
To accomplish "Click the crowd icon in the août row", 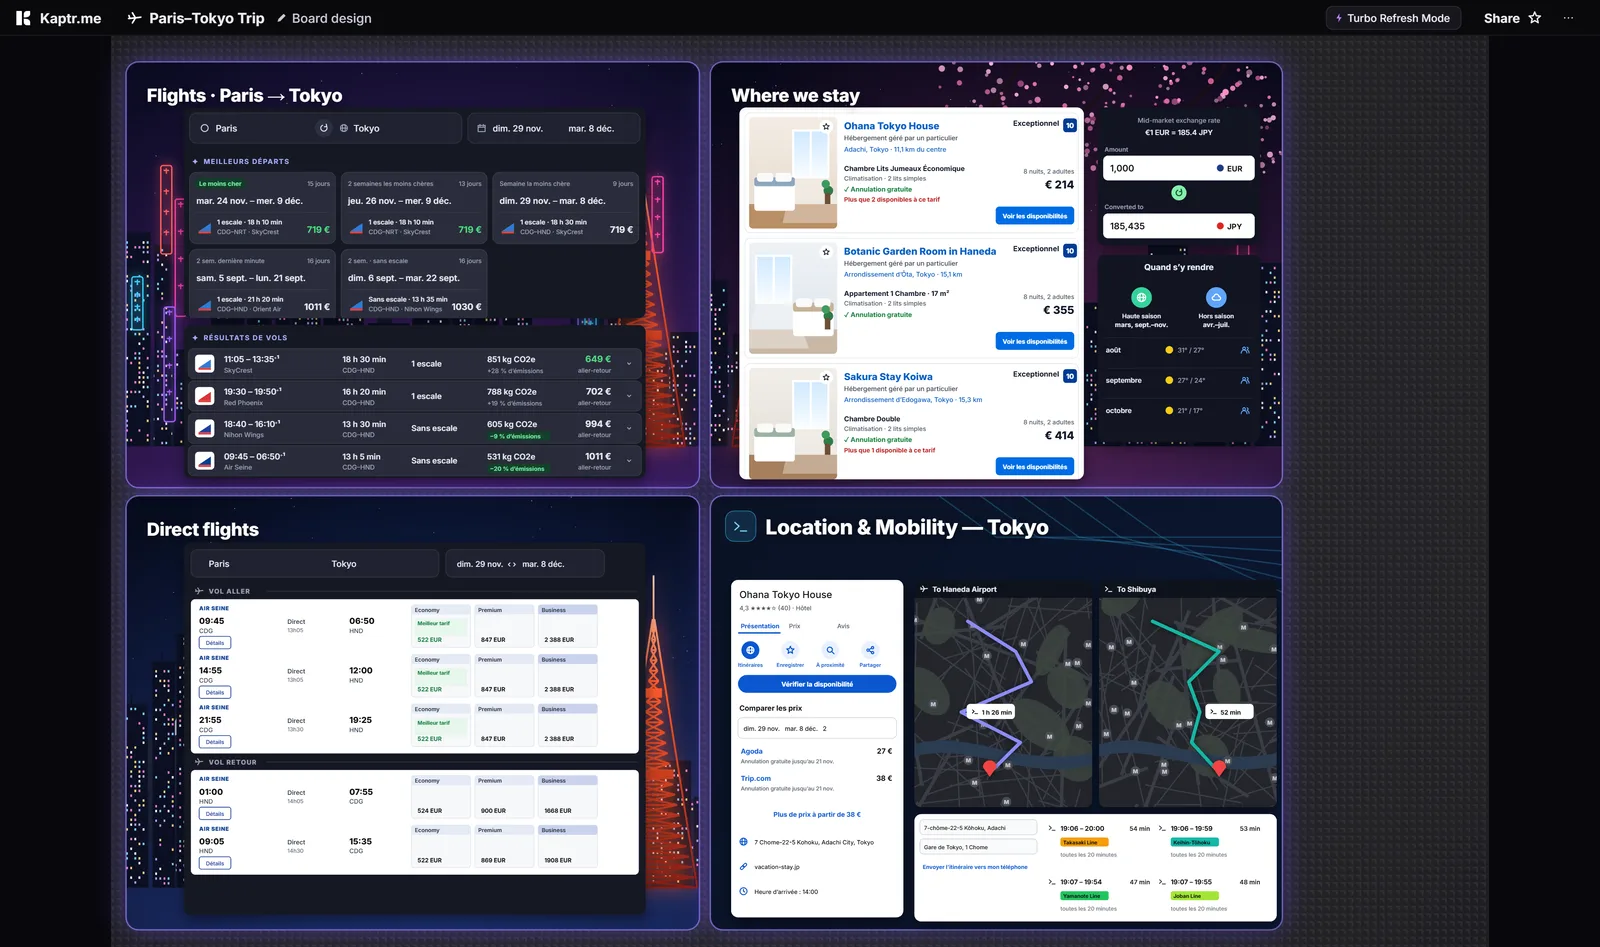I will [1245, 350].
